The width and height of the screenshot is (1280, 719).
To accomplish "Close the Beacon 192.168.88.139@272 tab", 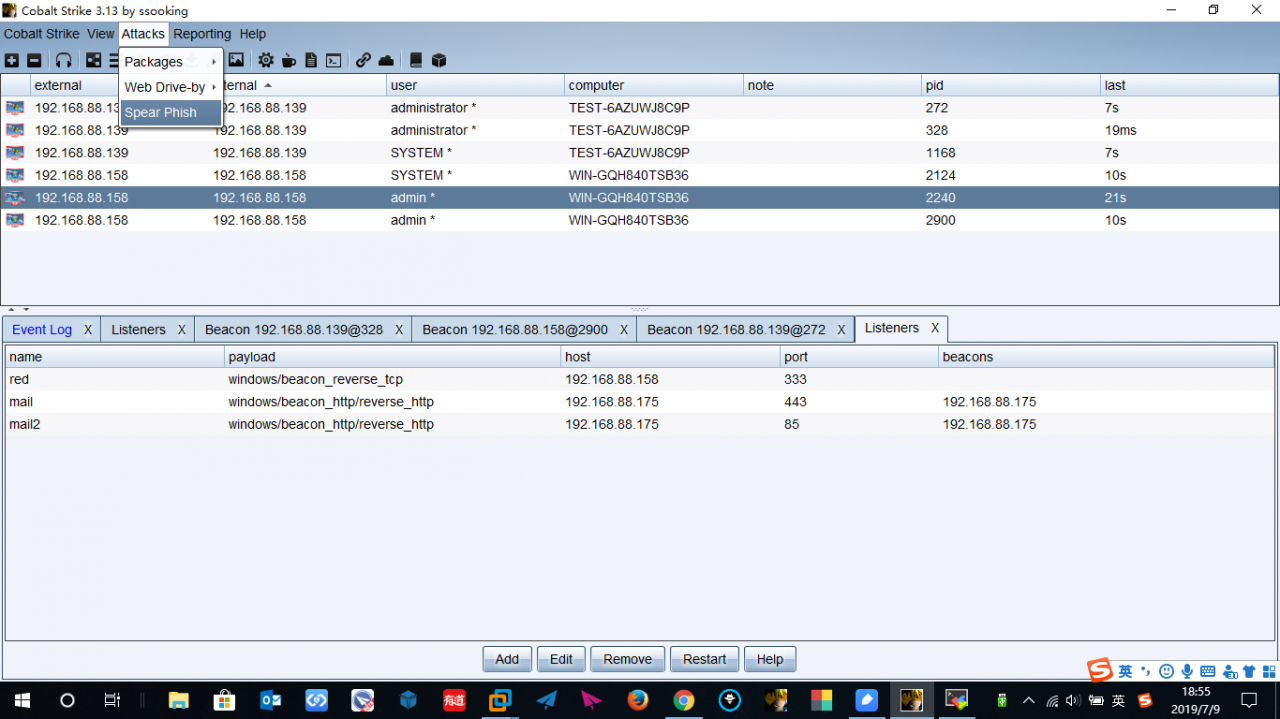I will 841,330.
